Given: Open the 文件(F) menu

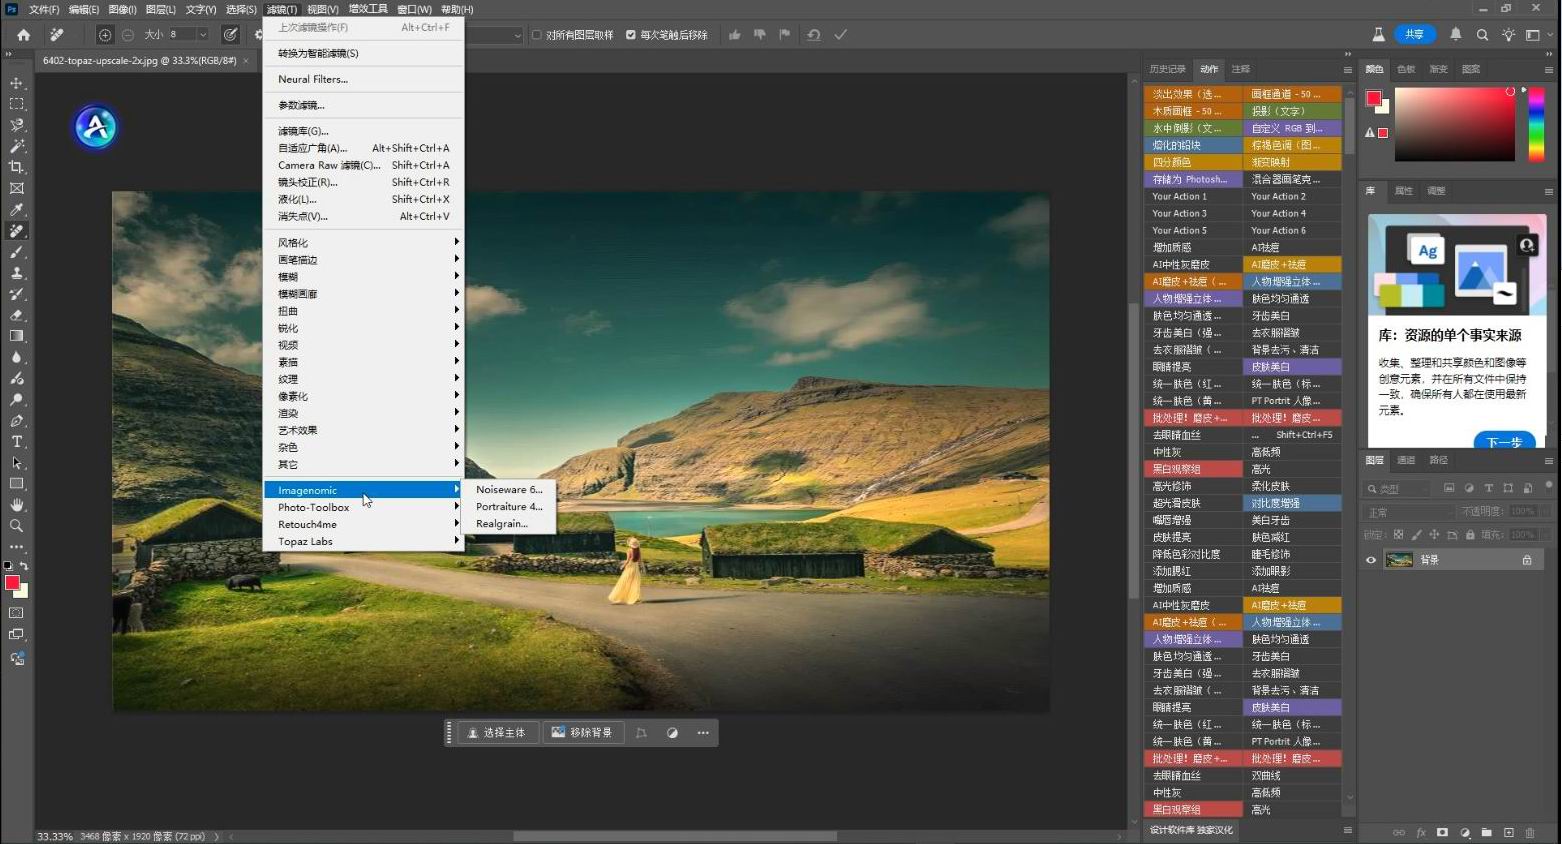Looking at the screenshot, I should tap(44, 9).
